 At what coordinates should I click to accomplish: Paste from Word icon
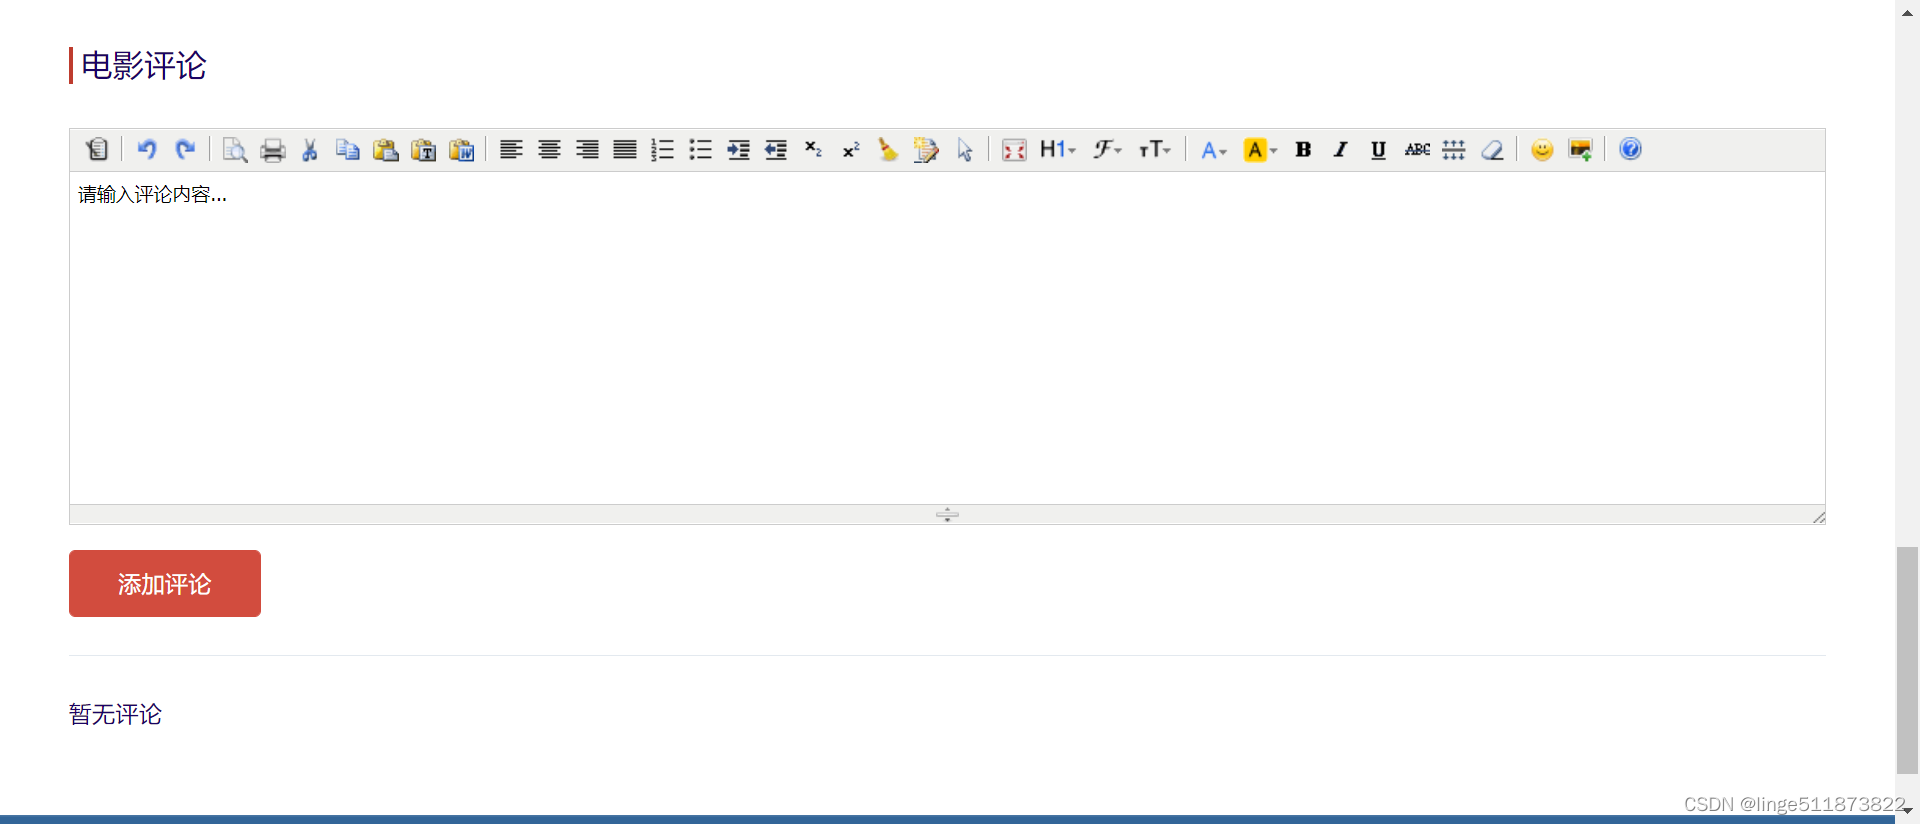click(x=462, y=149)
